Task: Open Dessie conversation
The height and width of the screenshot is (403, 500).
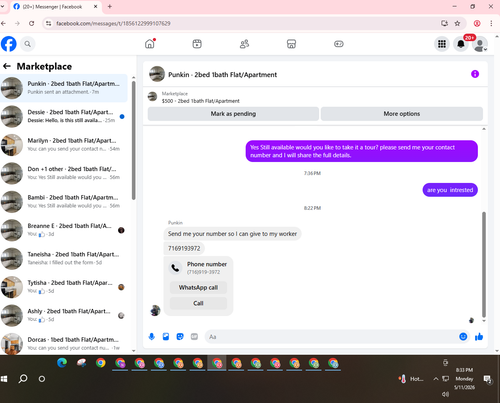Action: (x=64, y=116)
